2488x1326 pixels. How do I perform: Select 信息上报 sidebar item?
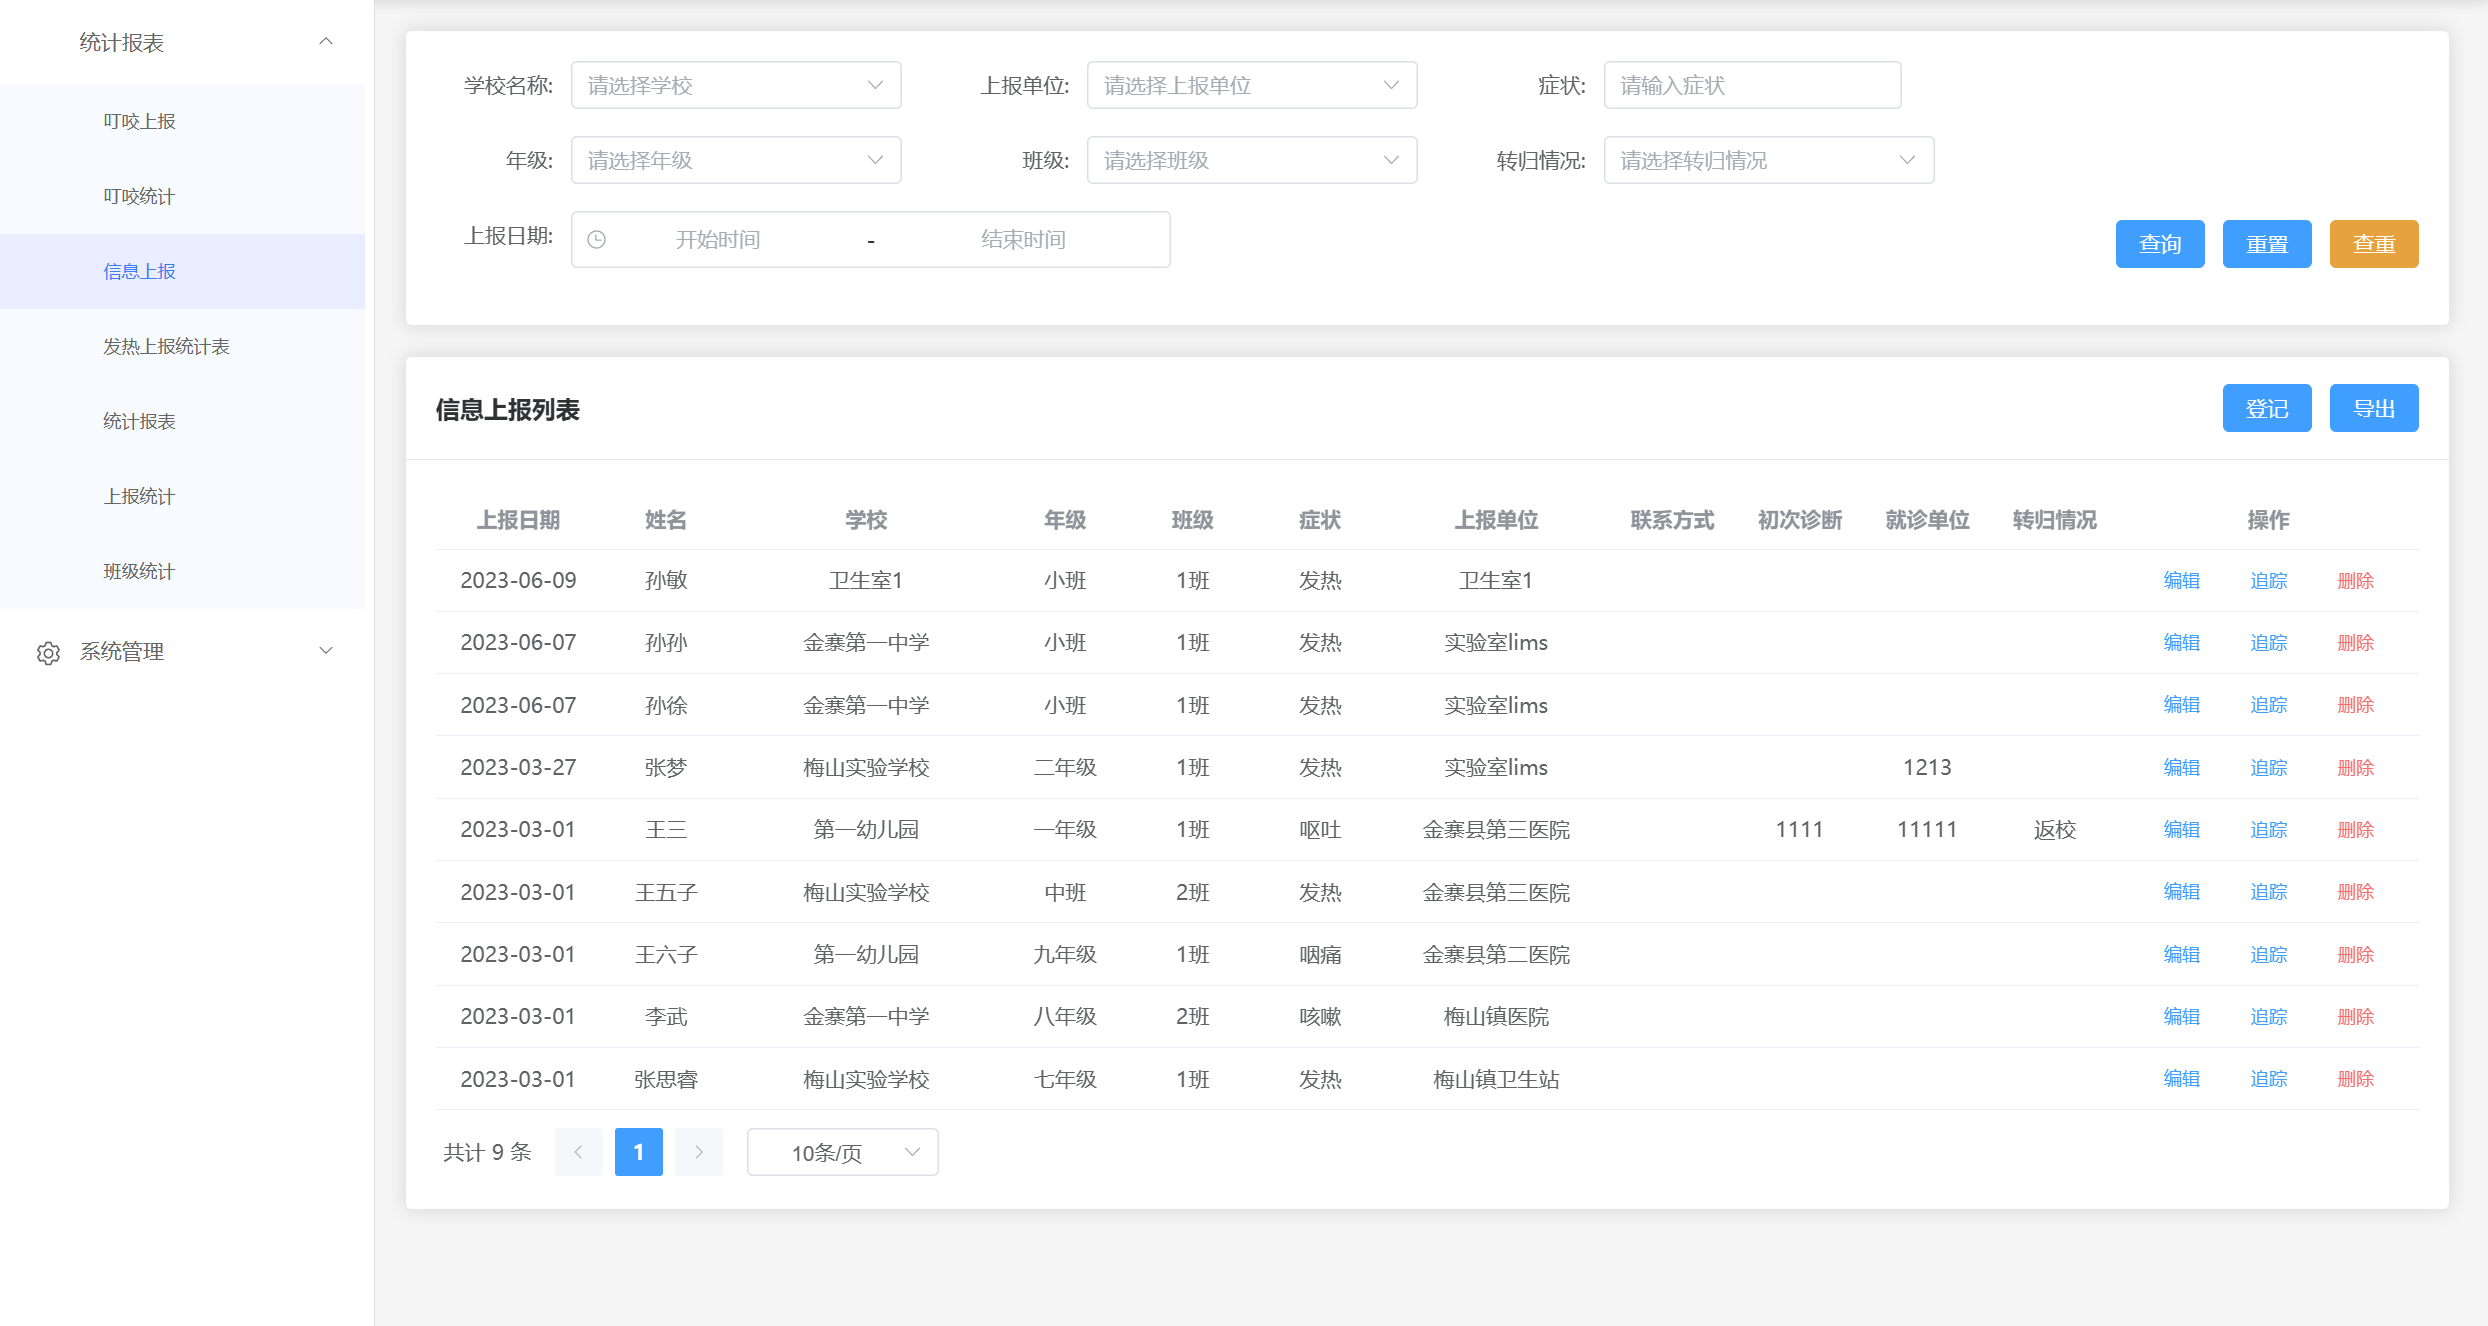pyautogui.click(x=182, y=271)
